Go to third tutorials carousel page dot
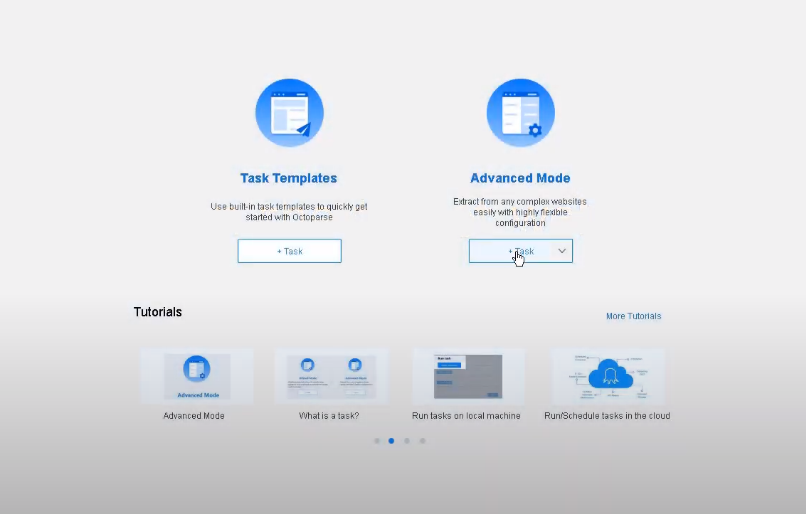806x514 pixels. [407, 441]
